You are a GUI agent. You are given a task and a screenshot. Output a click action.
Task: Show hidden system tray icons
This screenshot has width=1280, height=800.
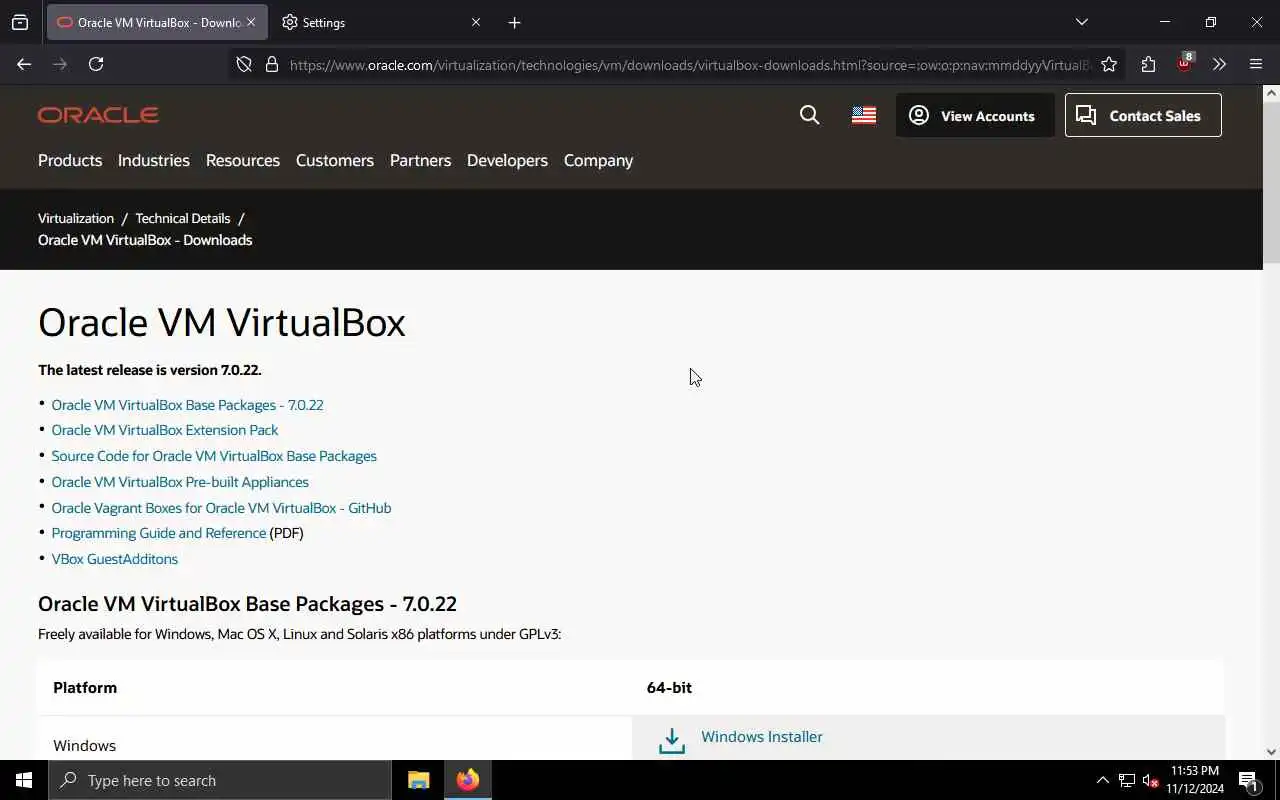[x=1102, y=780]
